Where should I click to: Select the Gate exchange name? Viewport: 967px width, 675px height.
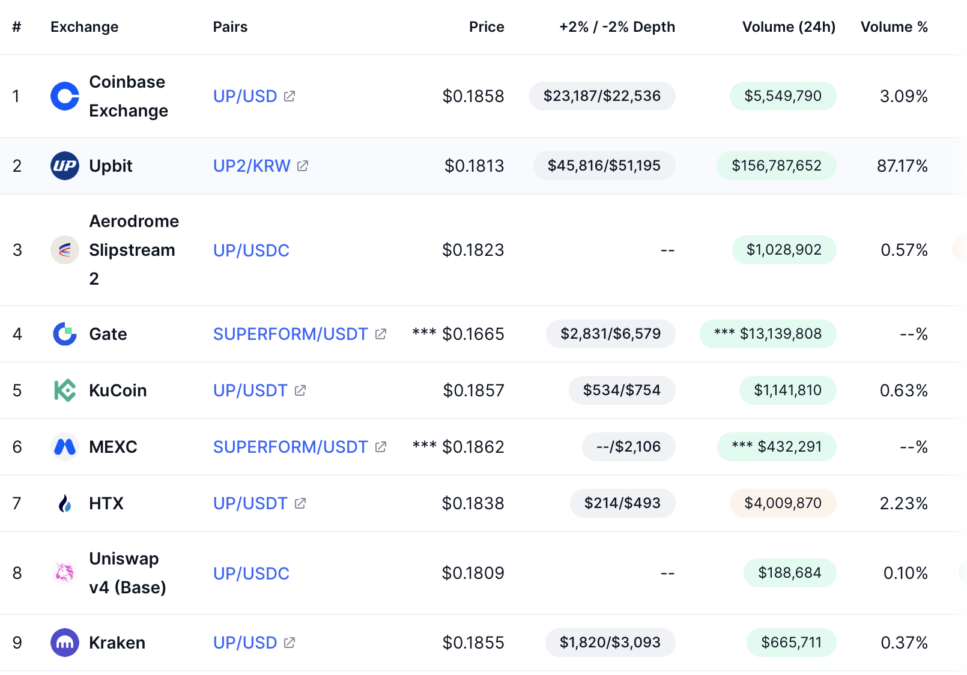pos(108,333)
